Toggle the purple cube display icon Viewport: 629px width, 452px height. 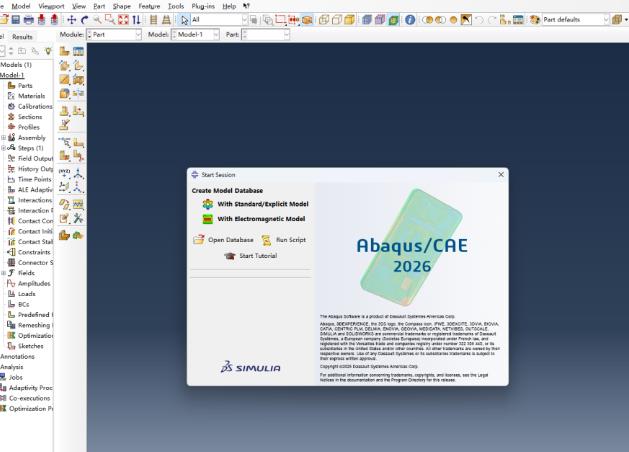[380, 20]
